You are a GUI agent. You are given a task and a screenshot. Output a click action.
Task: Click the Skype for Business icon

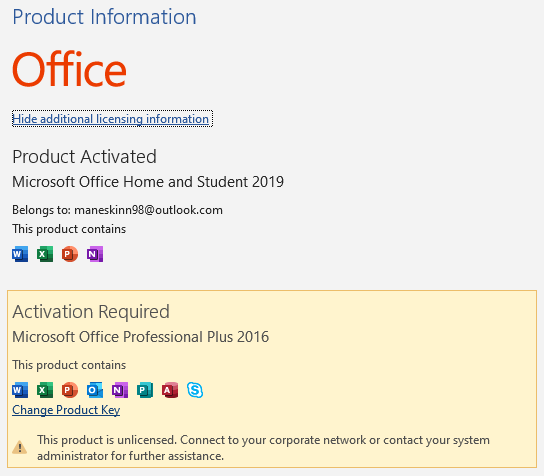click(195, 390)
